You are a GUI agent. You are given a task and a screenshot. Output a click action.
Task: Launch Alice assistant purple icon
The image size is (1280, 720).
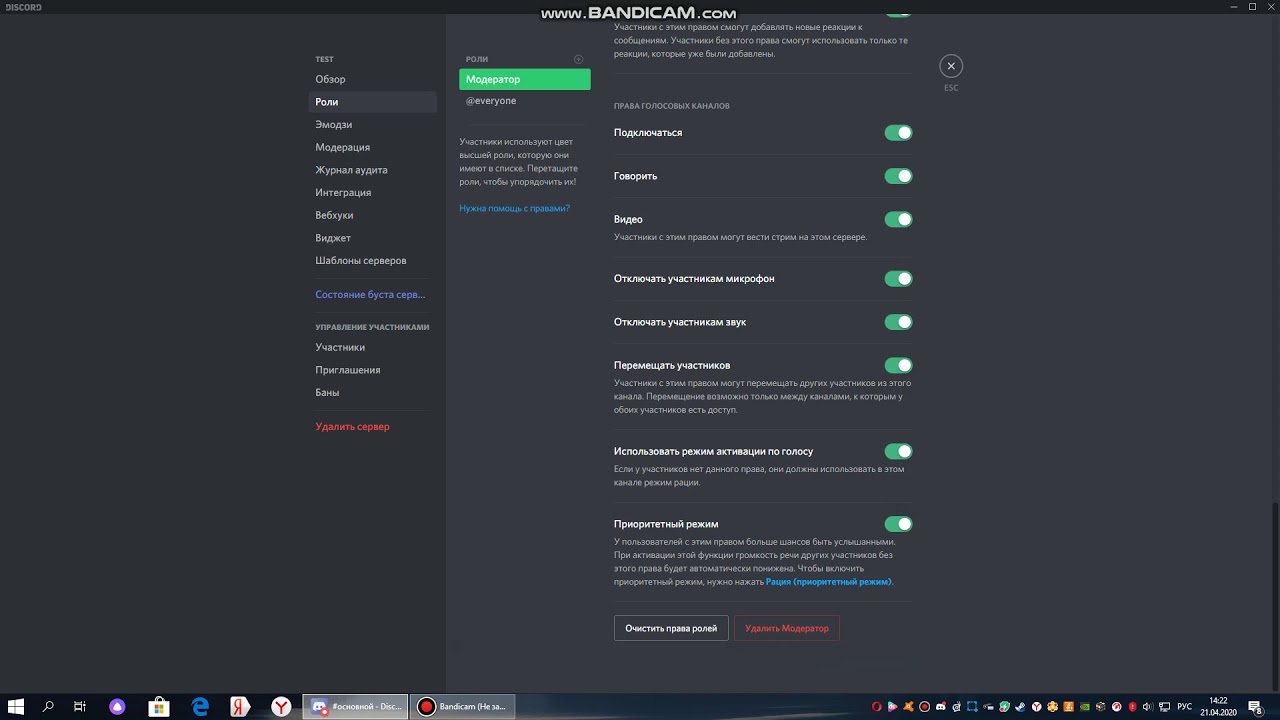coord(118,707)
